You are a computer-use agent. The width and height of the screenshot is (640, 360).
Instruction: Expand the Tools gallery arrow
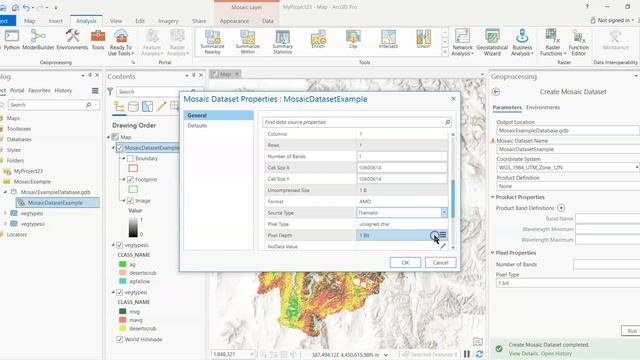pyautogui.click(x=445, y=52)
